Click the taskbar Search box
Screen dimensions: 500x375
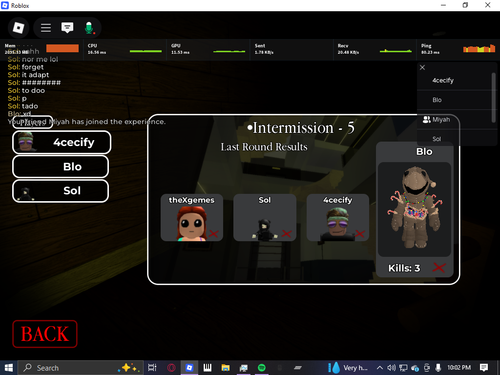point(81,368)
